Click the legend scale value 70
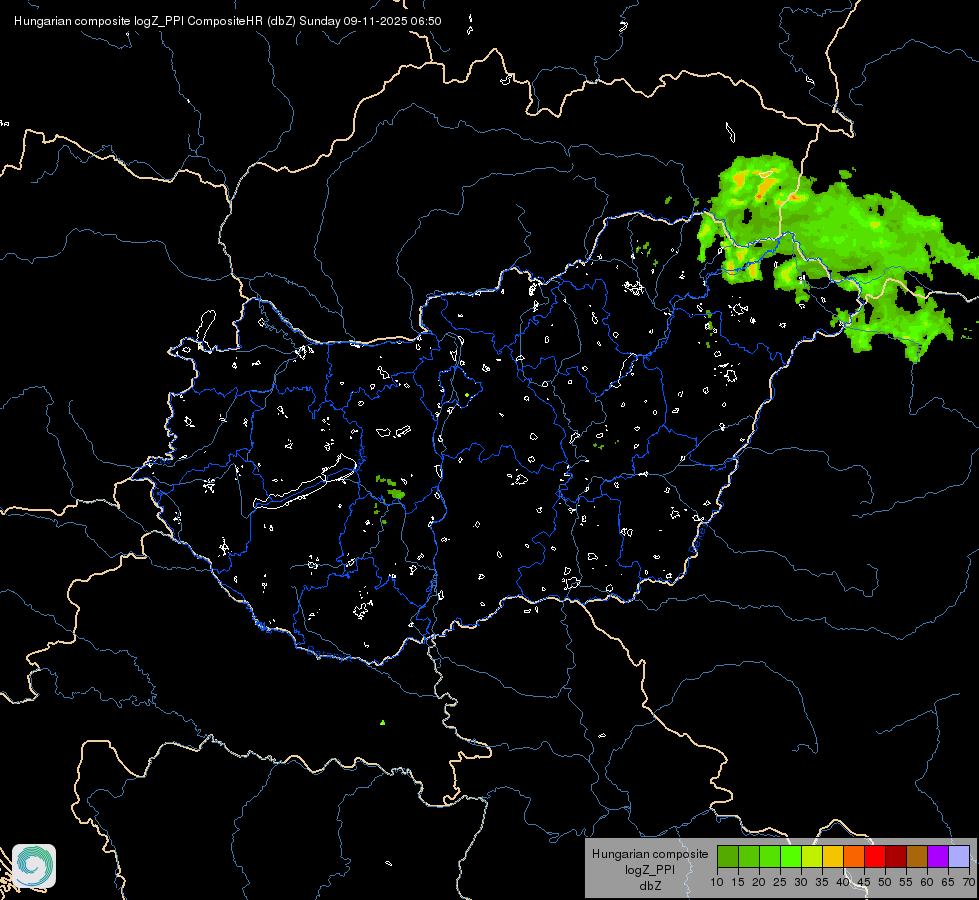 coord(968,882)
